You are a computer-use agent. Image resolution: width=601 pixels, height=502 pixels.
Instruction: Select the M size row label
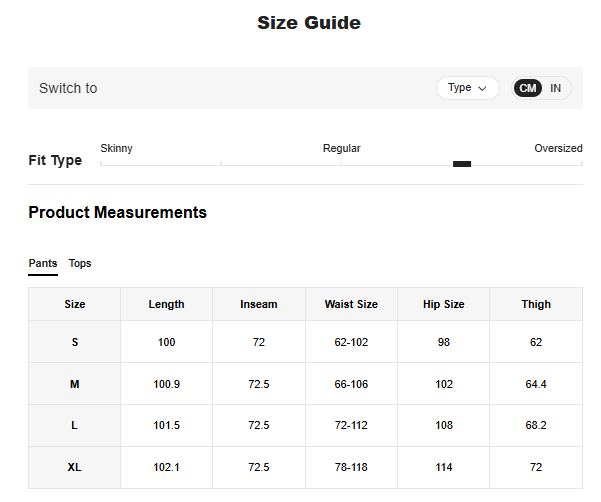[x=75, y=384]
